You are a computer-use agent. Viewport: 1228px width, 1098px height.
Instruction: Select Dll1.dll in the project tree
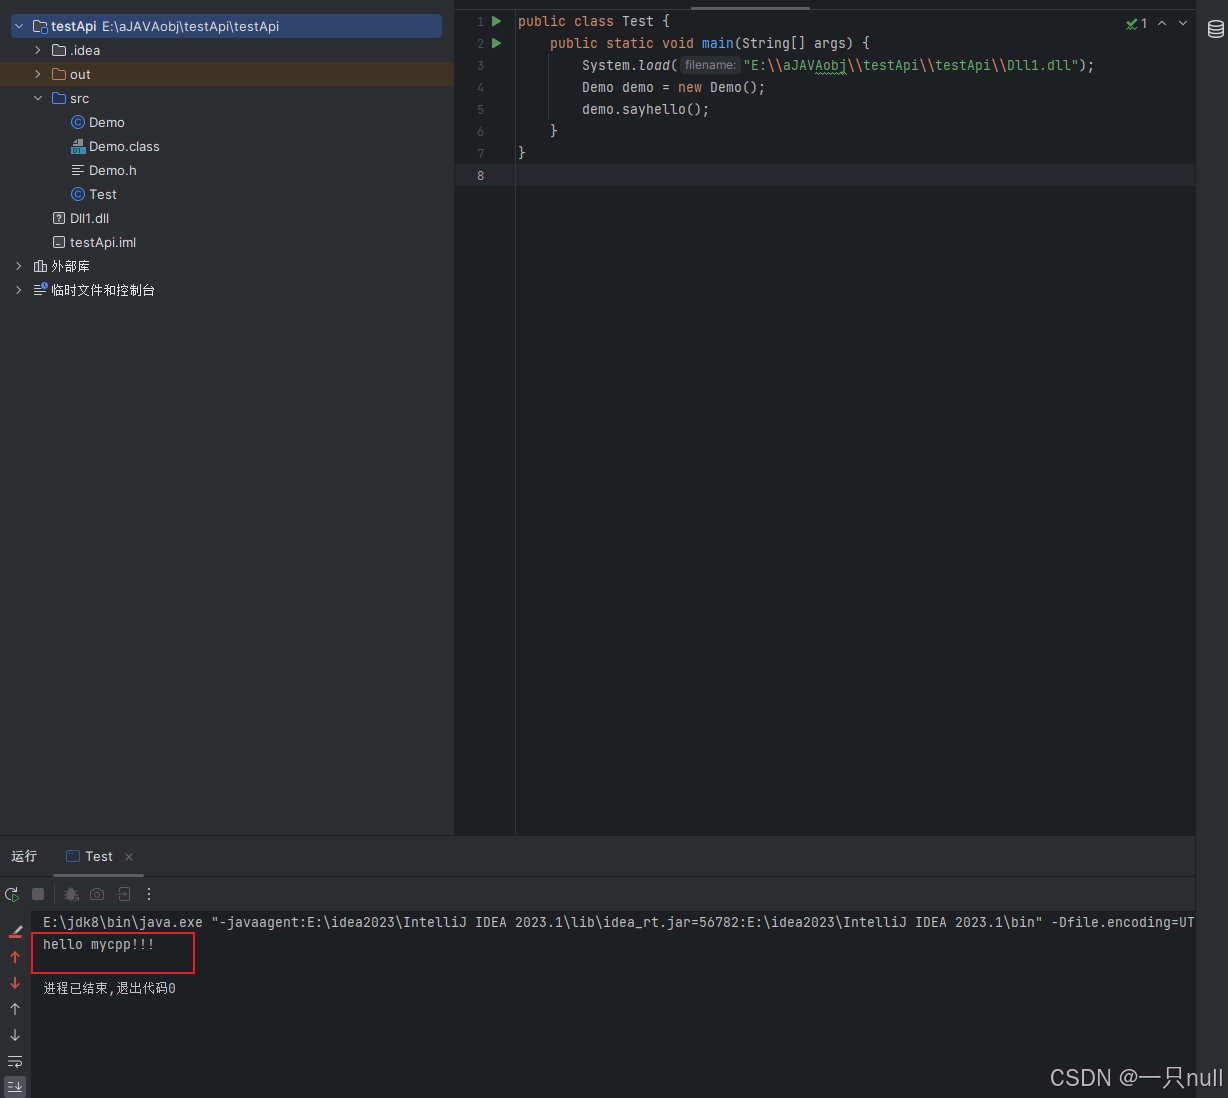click(88, 218)
